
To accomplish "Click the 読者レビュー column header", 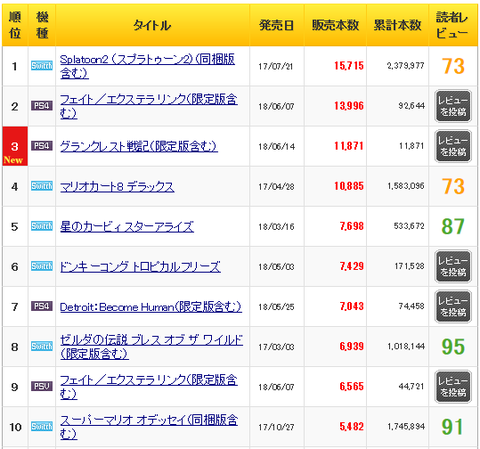I will tap(453, 25).
